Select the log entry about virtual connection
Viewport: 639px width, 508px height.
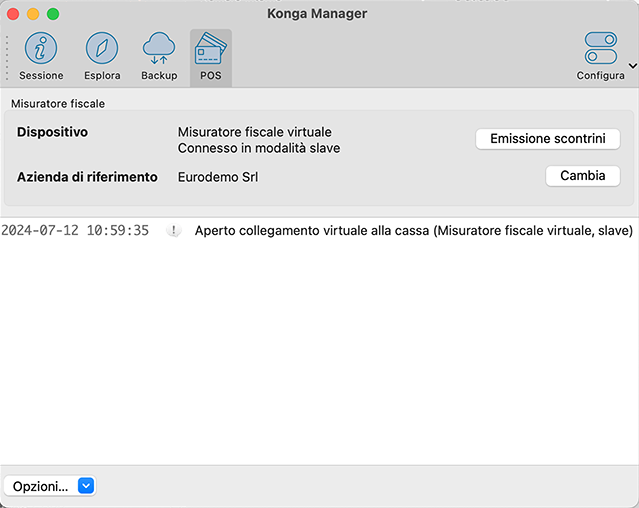pyautogui.click(x=413, y=231)
